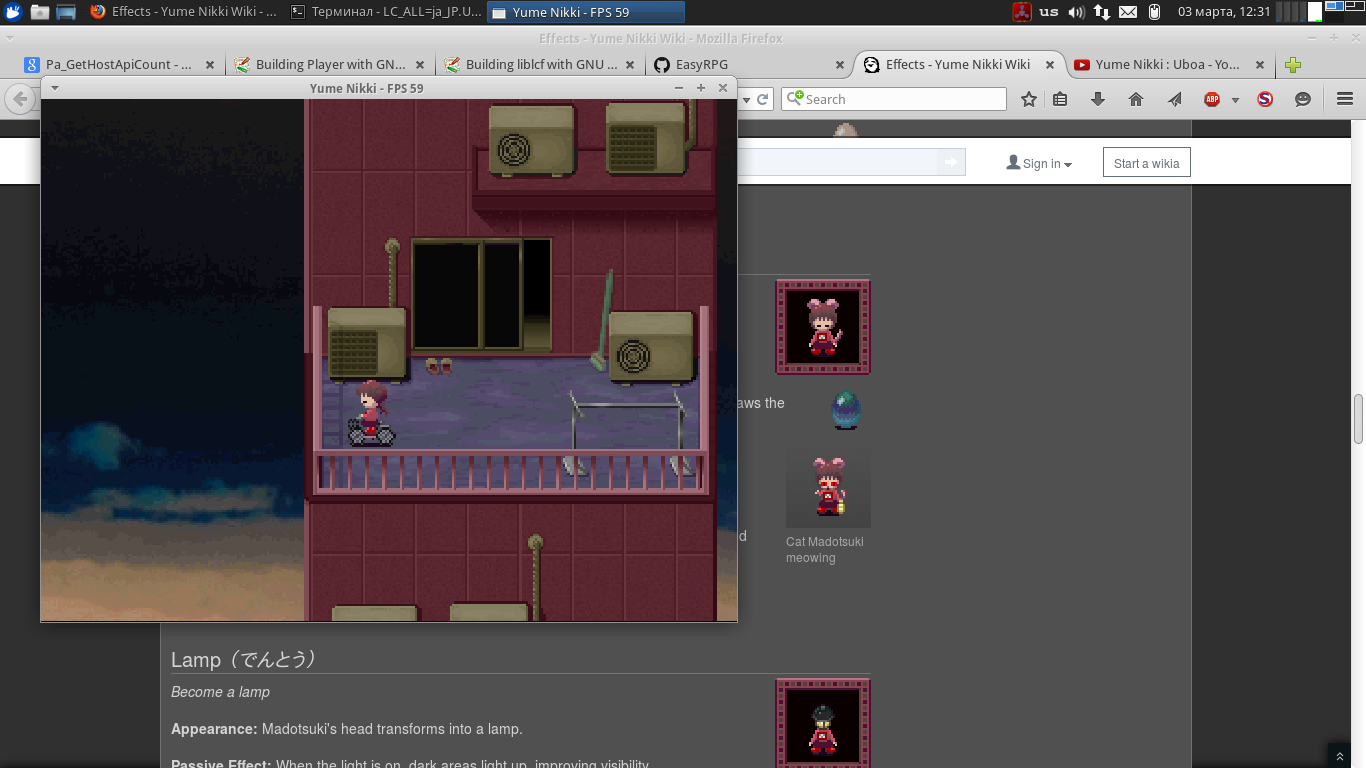
Task: Open the Lamp effect Madotsuki thumbnail
Action: [x=823, y=723]
